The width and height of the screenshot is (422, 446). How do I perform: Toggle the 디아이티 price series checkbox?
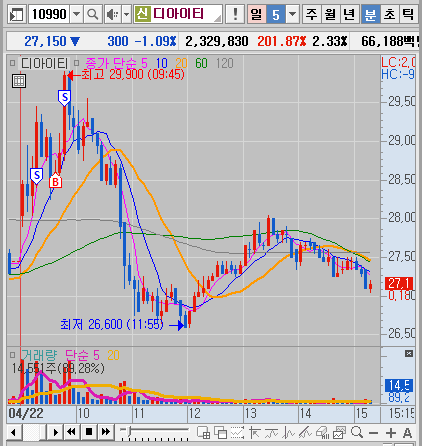point(13,63)
